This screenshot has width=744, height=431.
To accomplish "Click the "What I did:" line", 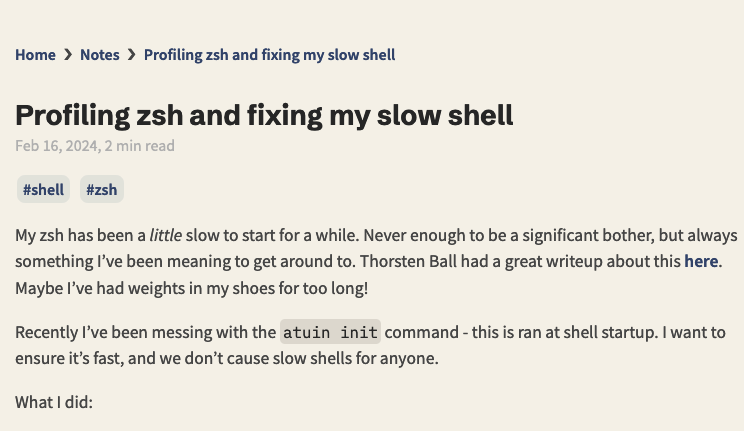I will click(54, 403).
